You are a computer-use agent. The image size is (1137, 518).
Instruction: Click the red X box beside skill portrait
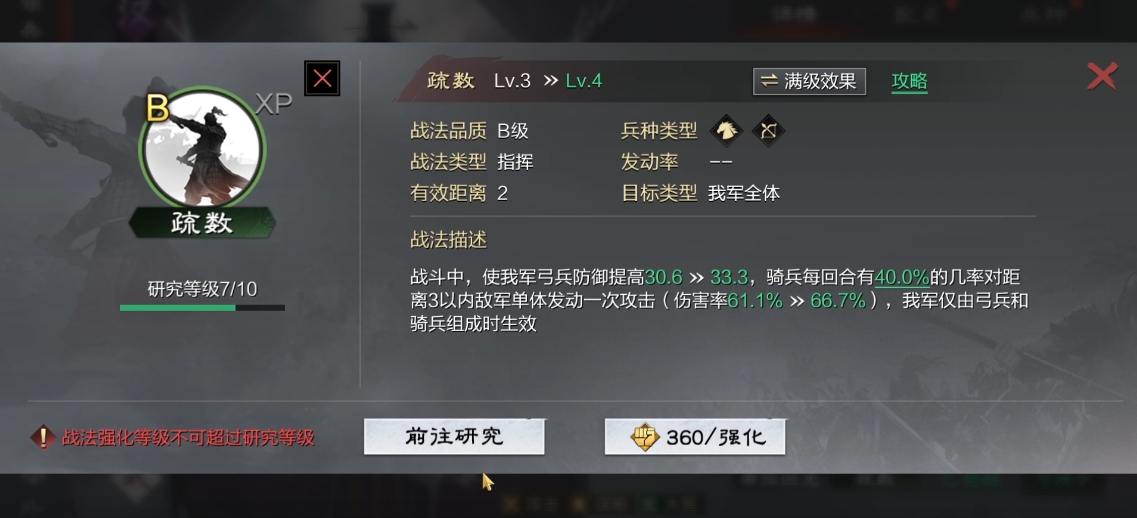pos(323,78)
